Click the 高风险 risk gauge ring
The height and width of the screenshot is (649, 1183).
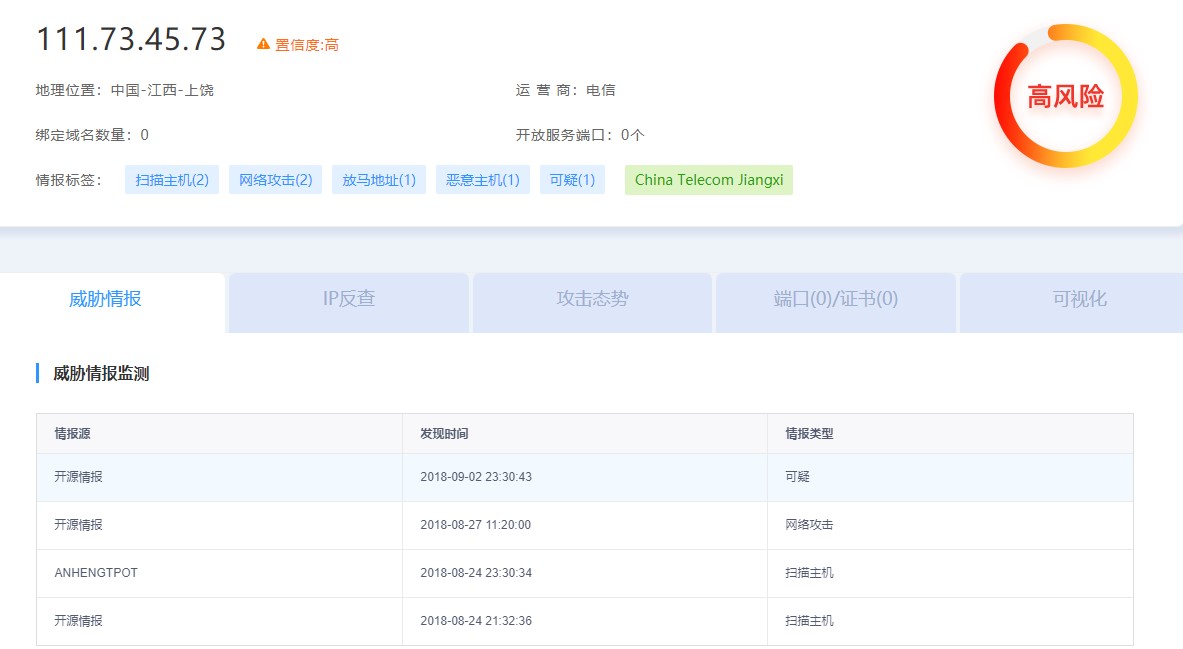pyautogui.click(x=1065, y=96)
